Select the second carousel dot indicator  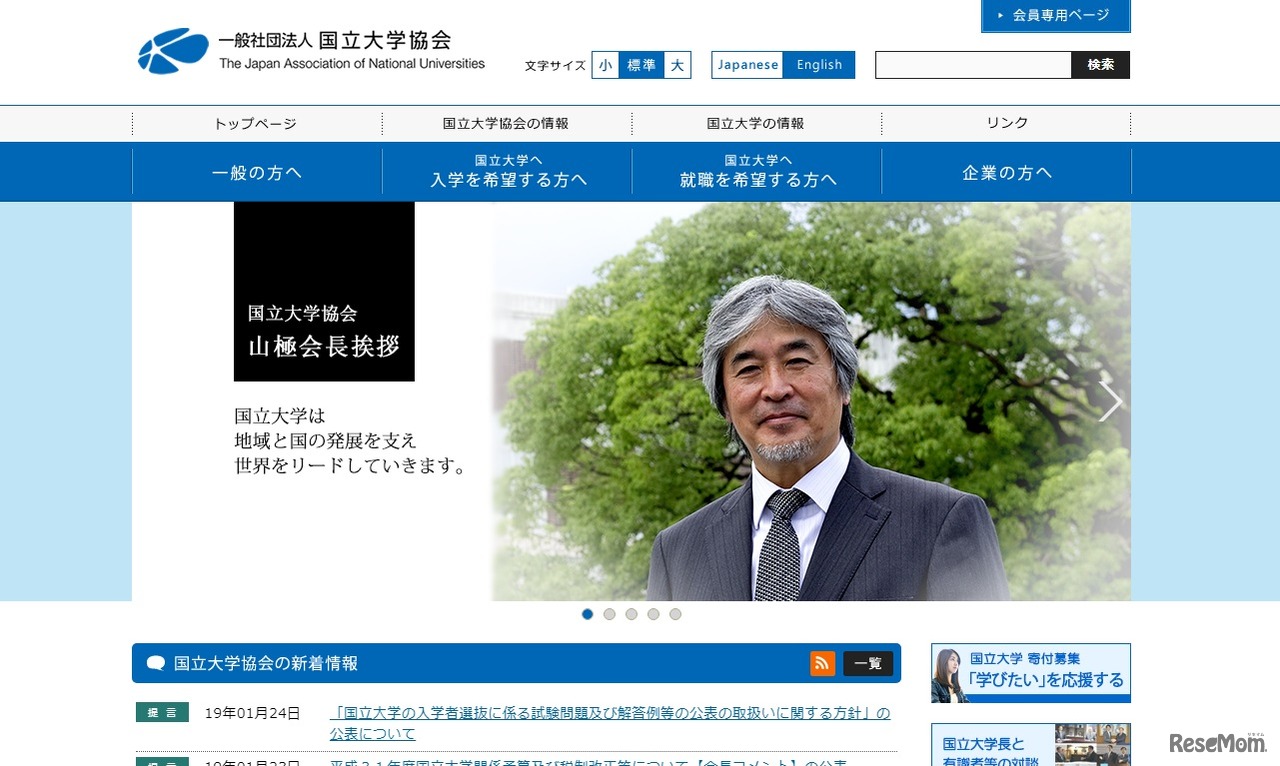609,614
